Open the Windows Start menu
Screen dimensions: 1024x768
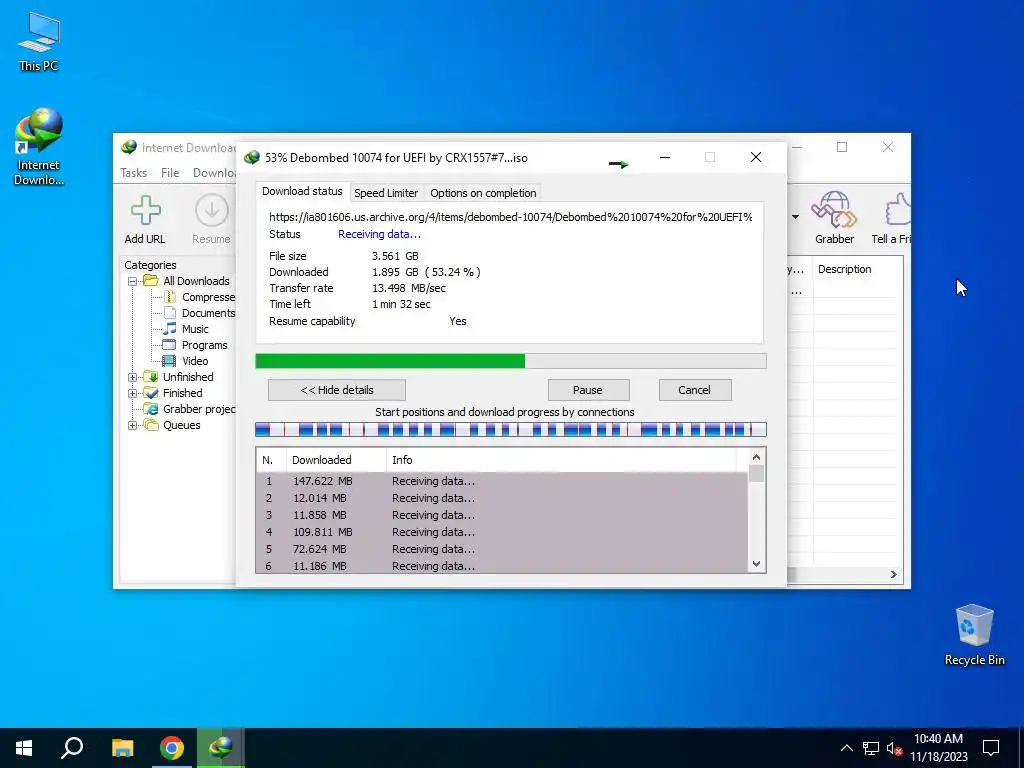24,748
